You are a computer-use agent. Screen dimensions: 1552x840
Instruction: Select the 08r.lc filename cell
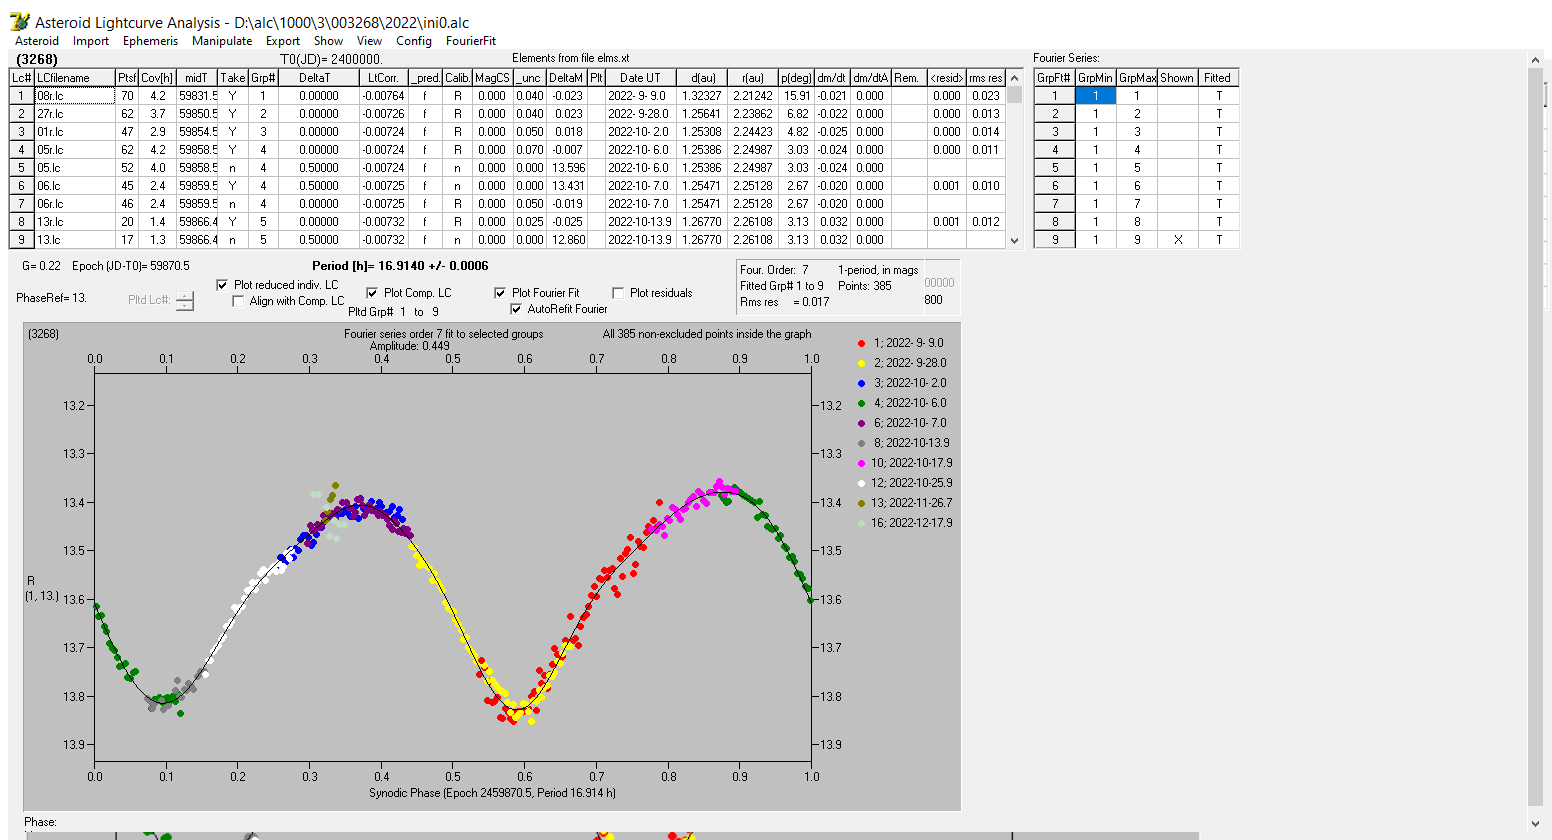click(x=75, y=96)
